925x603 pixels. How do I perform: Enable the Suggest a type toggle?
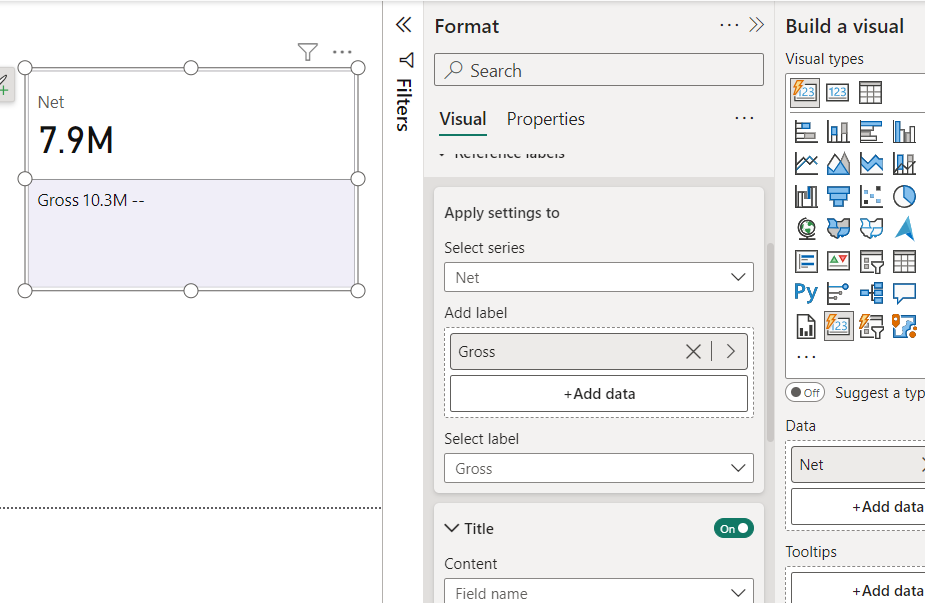point(805,392)
